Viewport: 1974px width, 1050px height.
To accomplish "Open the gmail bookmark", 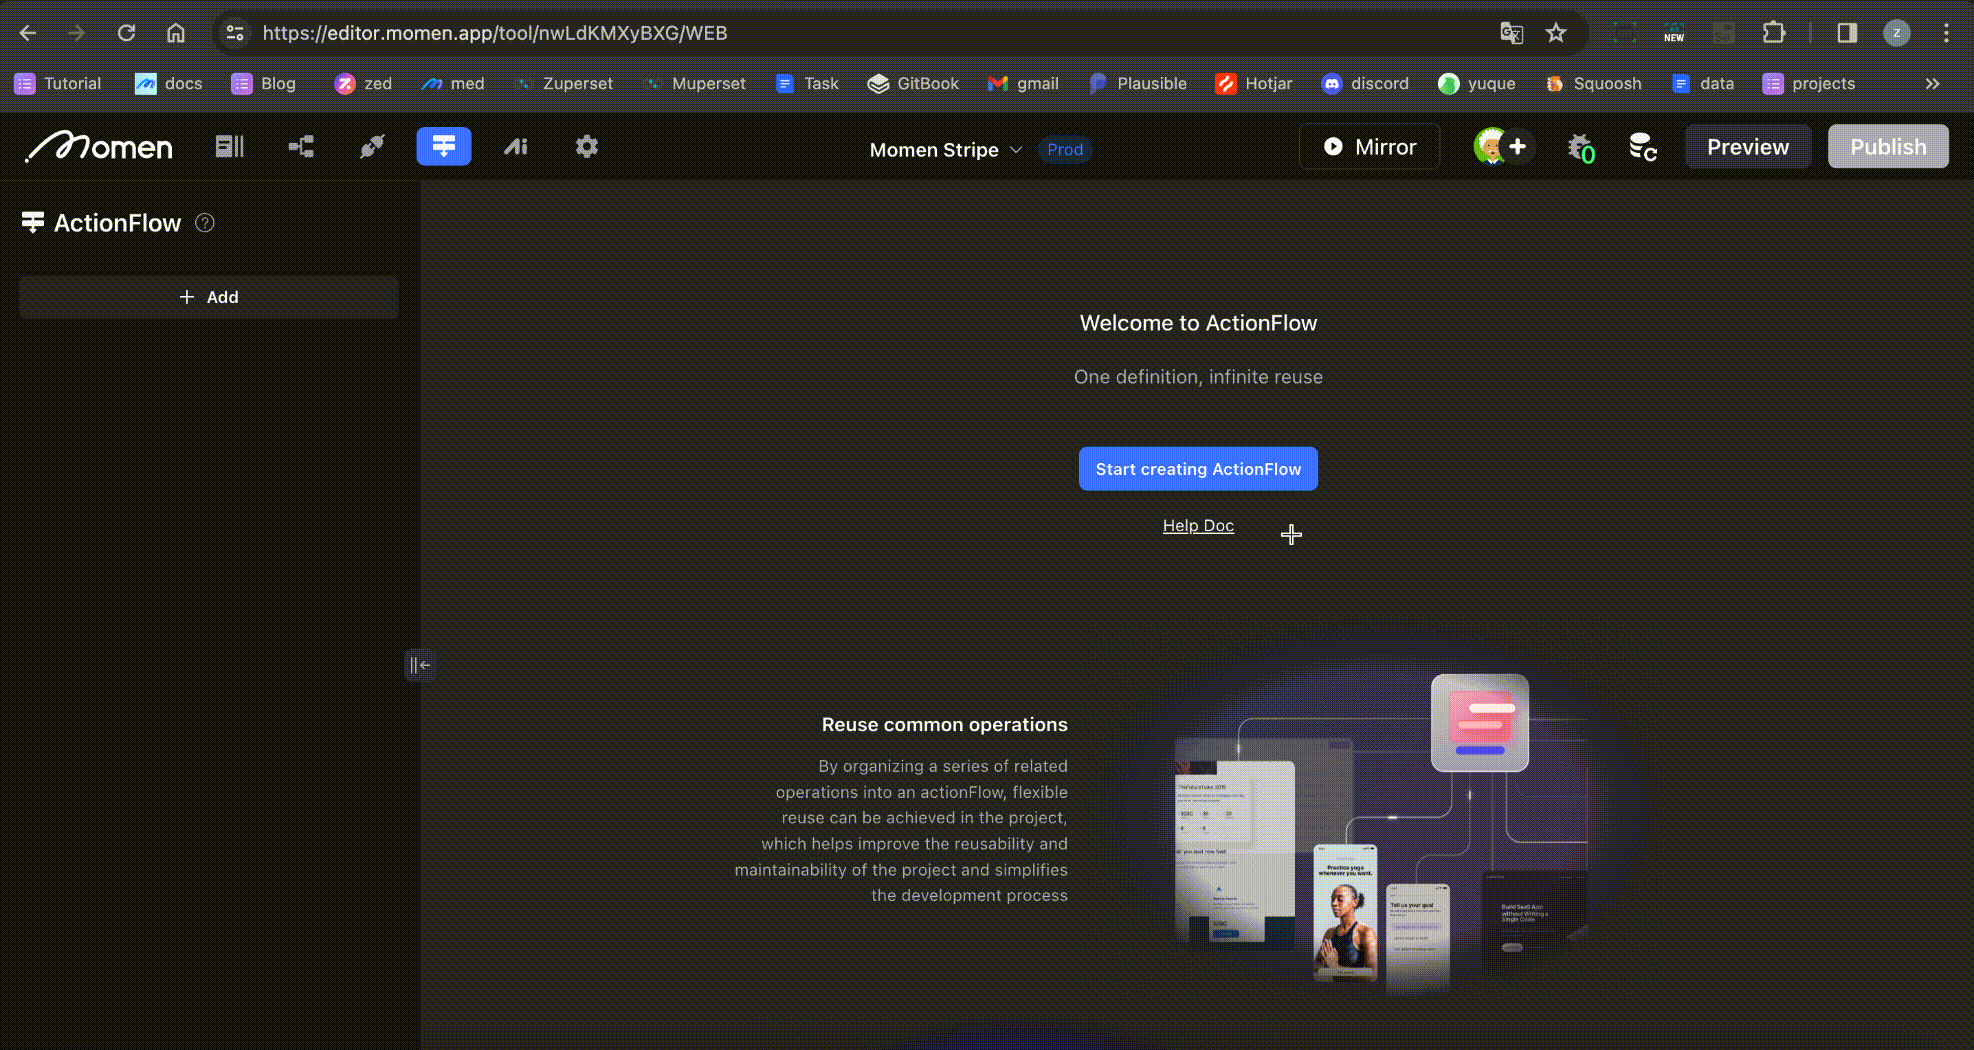I will click(x=1023, y=84).
